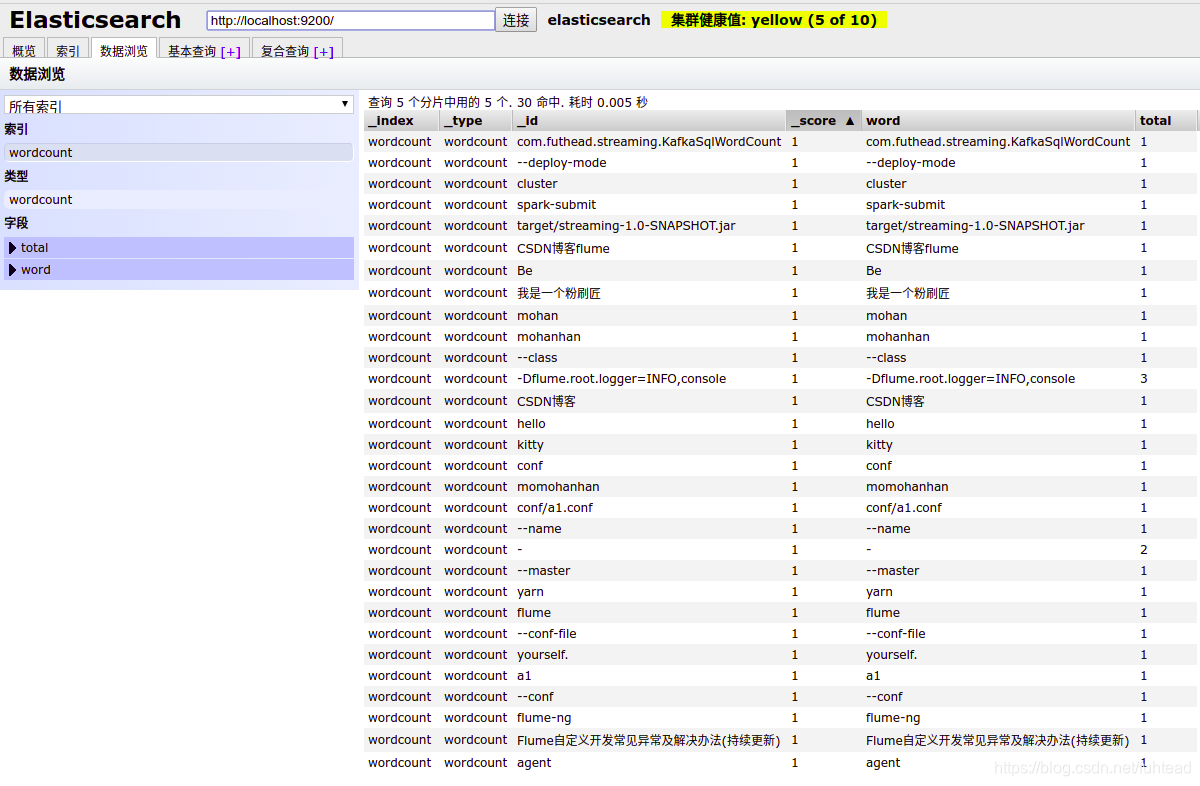This screenshot has height=786, width=1200.
Task: Add a new 基本查询 tab via [+]
Action: [231, 52]
